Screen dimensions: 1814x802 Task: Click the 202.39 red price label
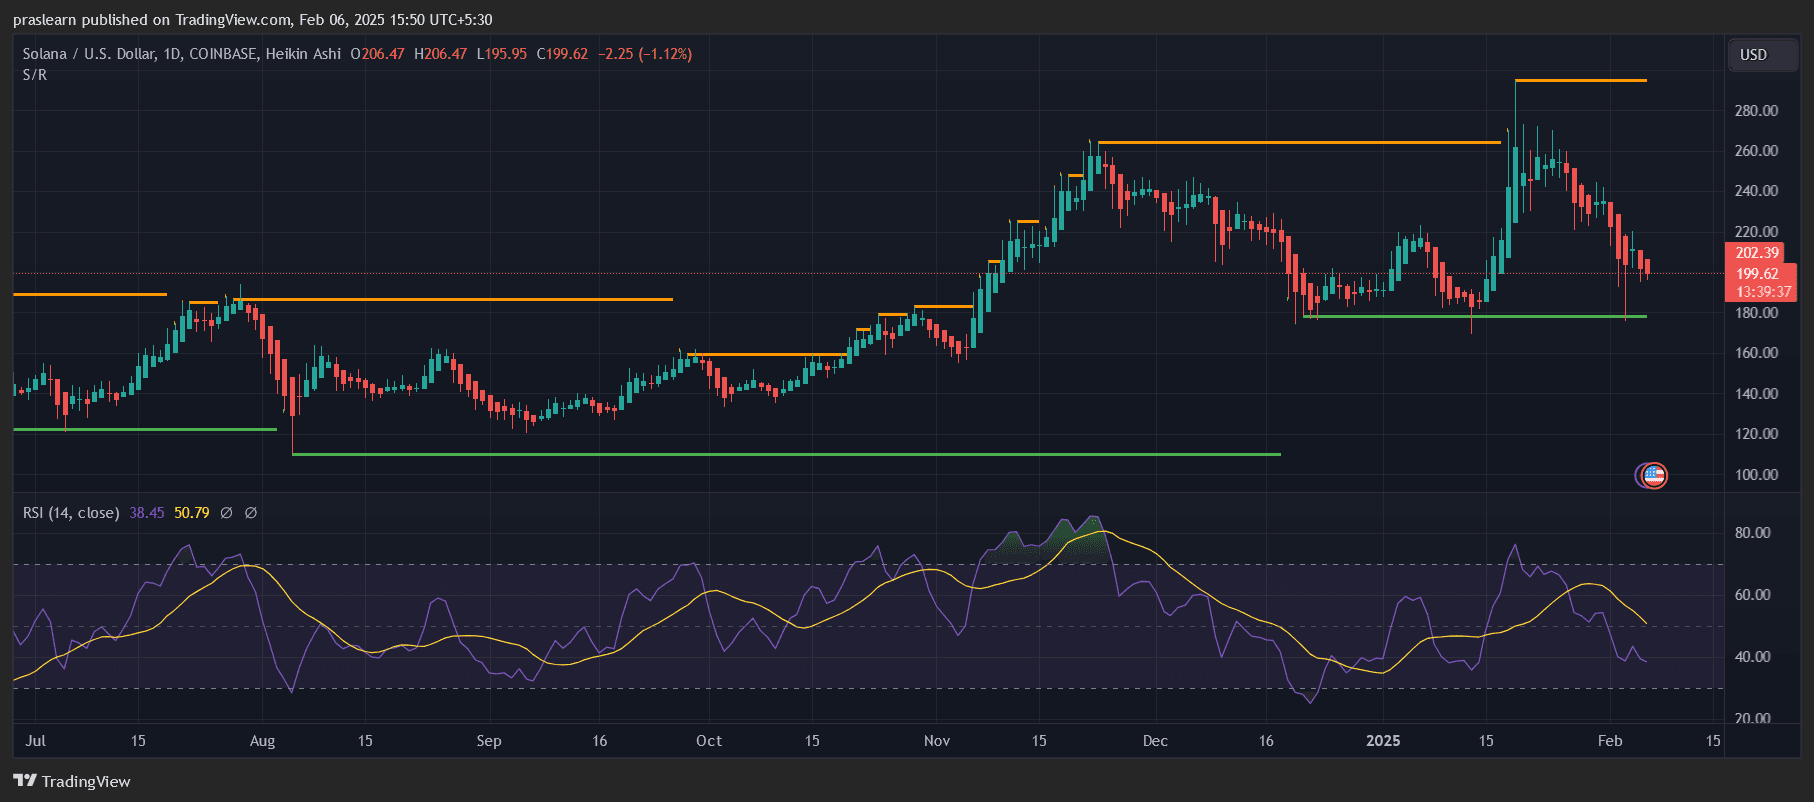click(x=1757, y=253)
